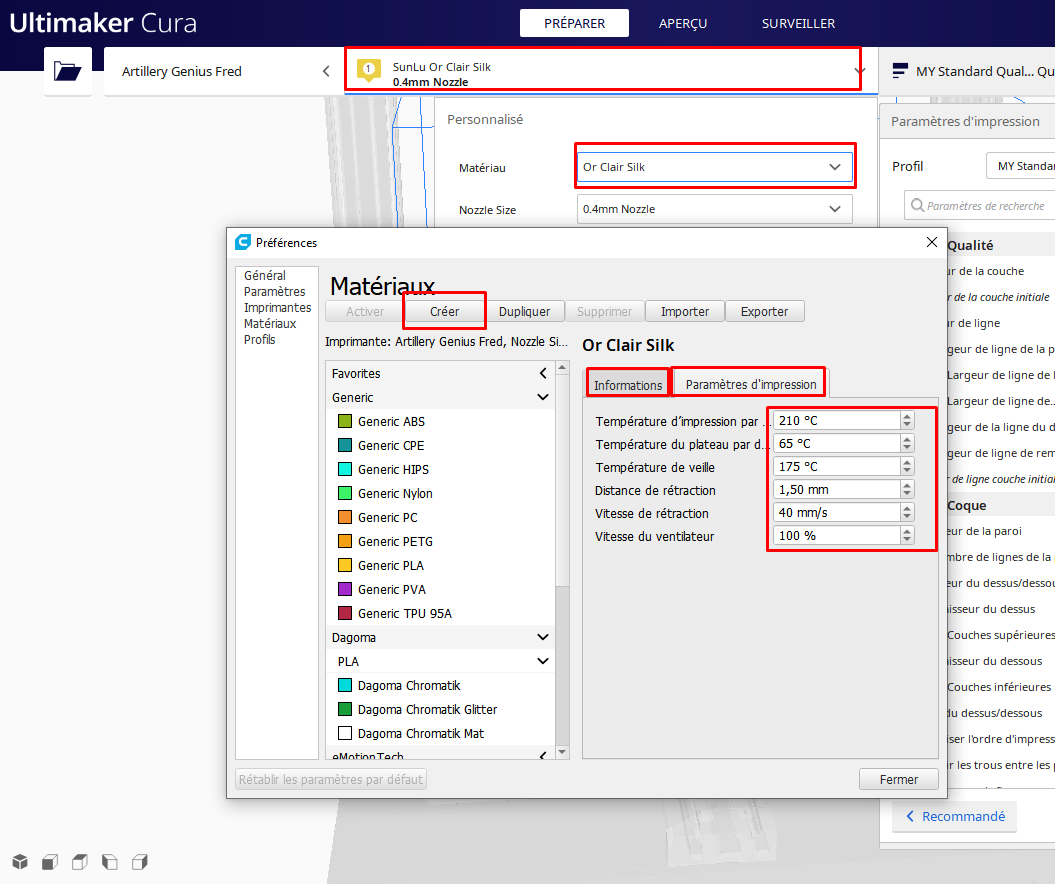Click the materials list scrollbar down arrow

562,752
